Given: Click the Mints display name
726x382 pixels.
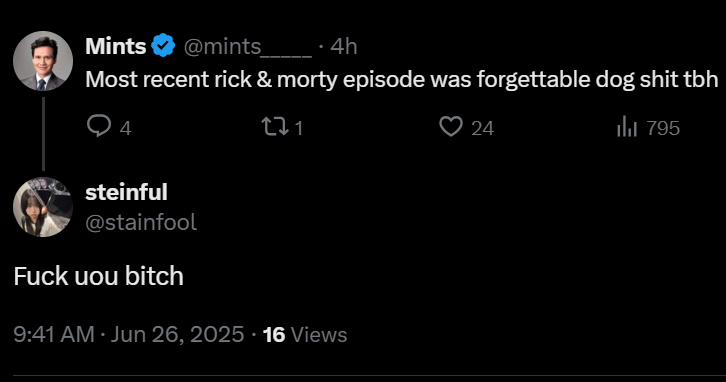Looking at the screenshot, I should coord(116,46).
